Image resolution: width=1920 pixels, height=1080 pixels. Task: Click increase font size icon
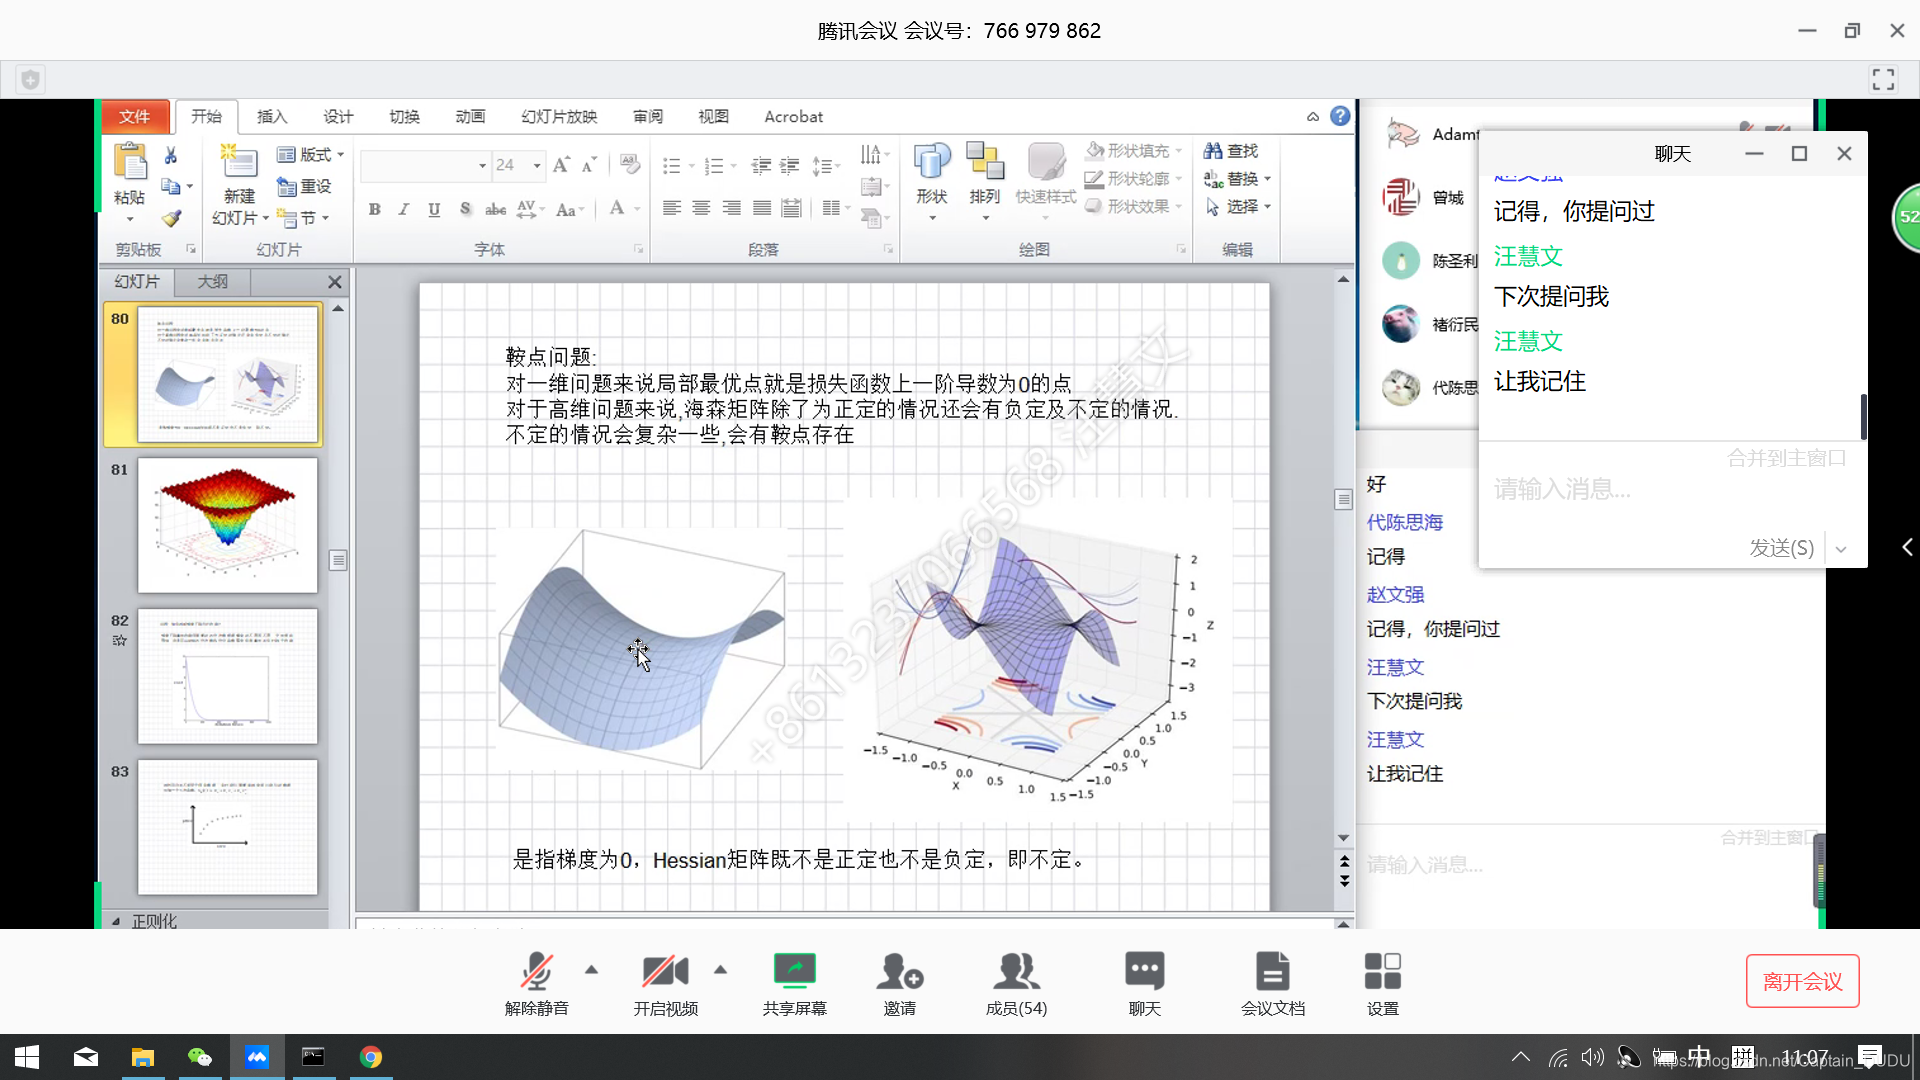561,164
